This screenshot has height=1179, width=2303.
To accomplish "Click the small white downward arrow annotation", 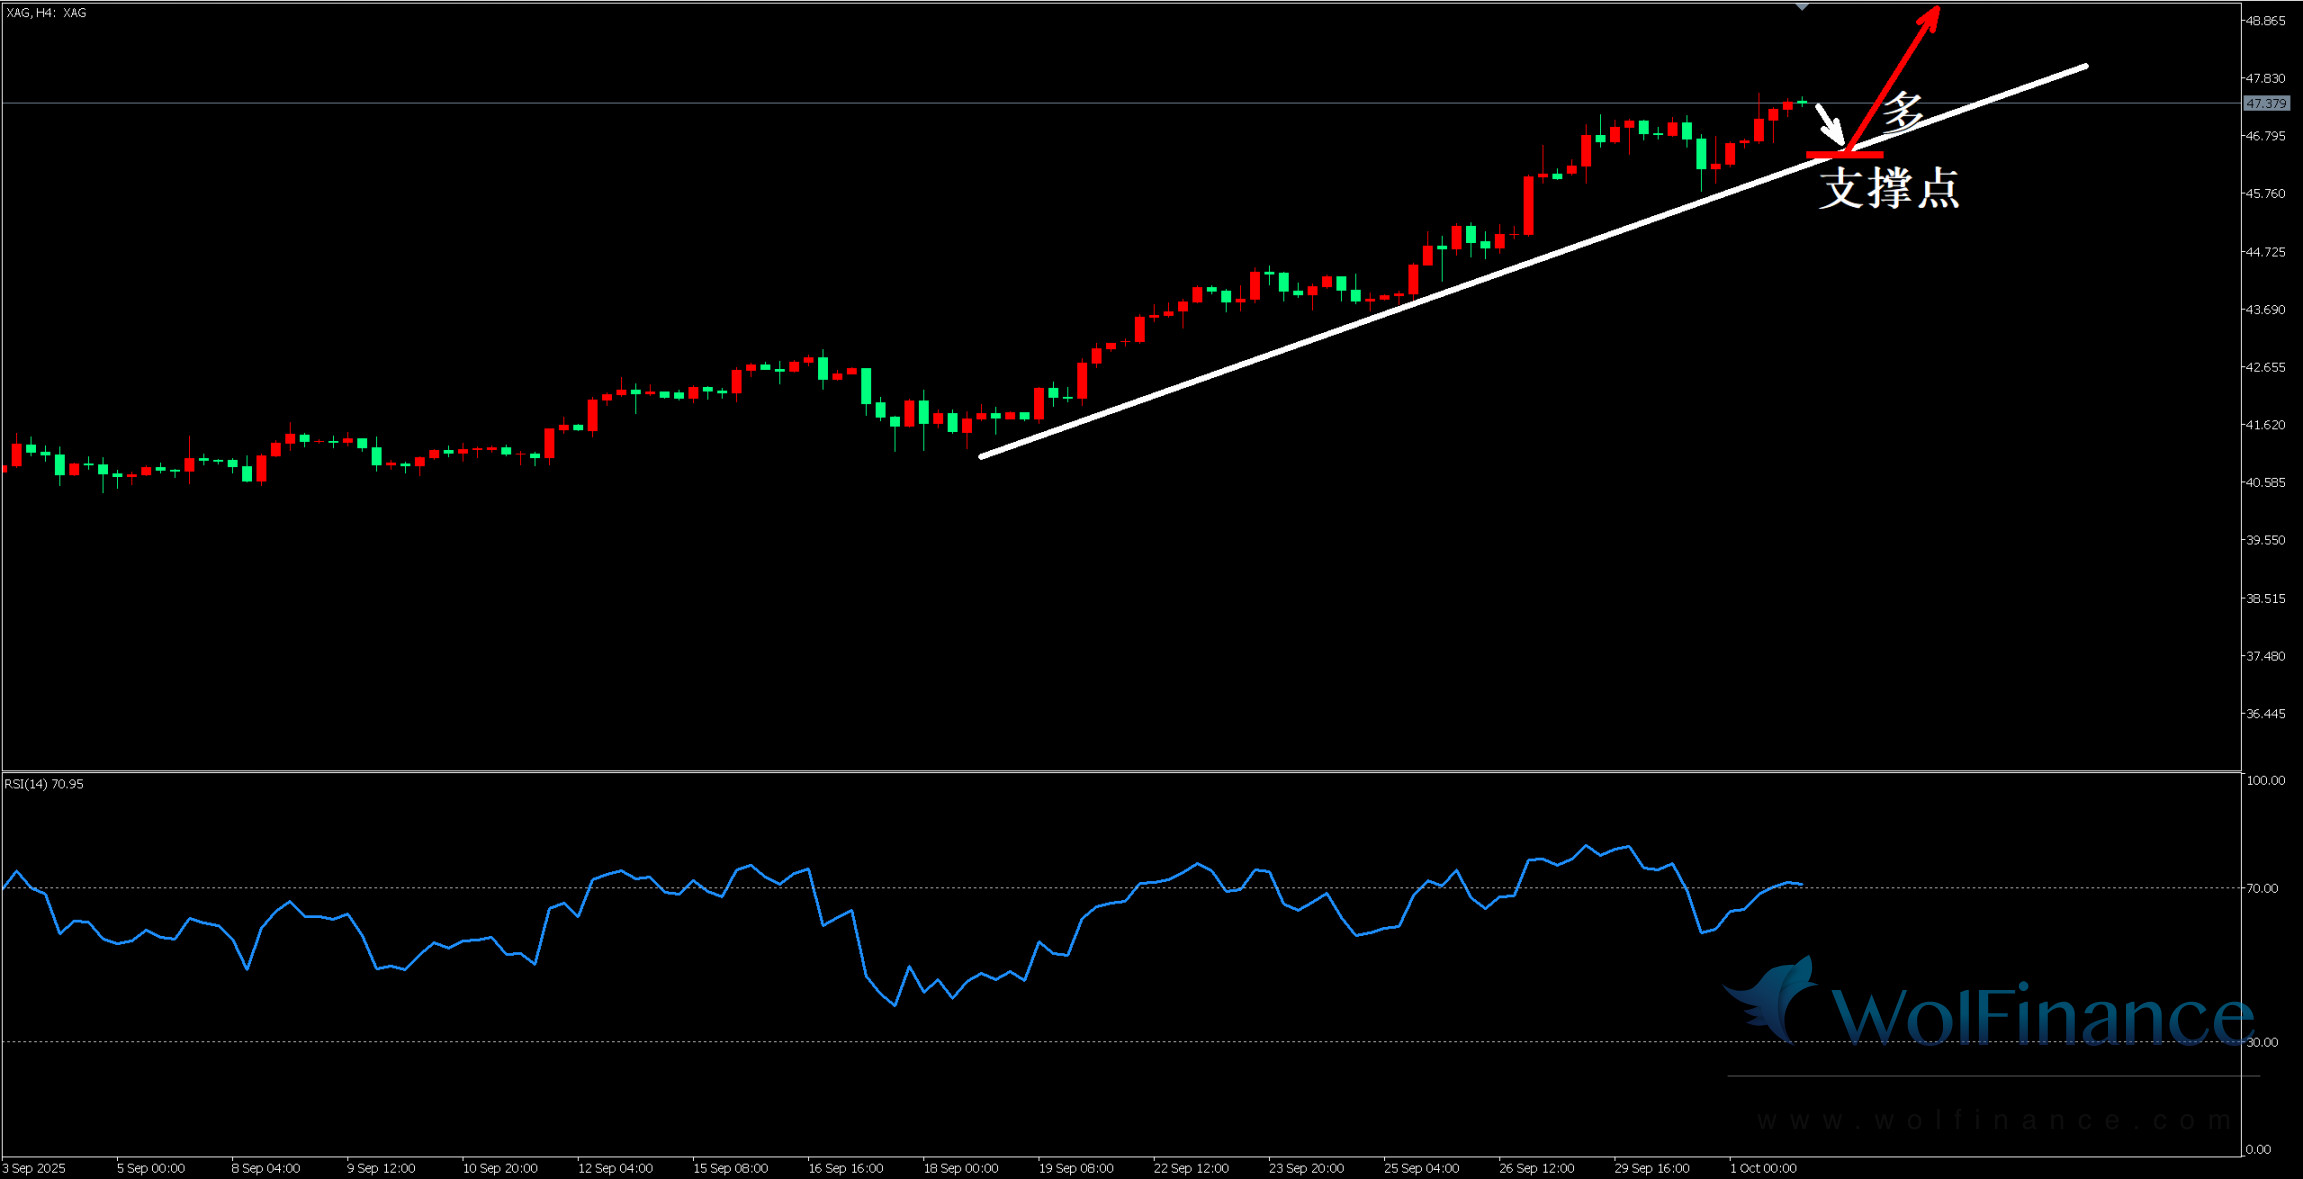I will 1830,123.
